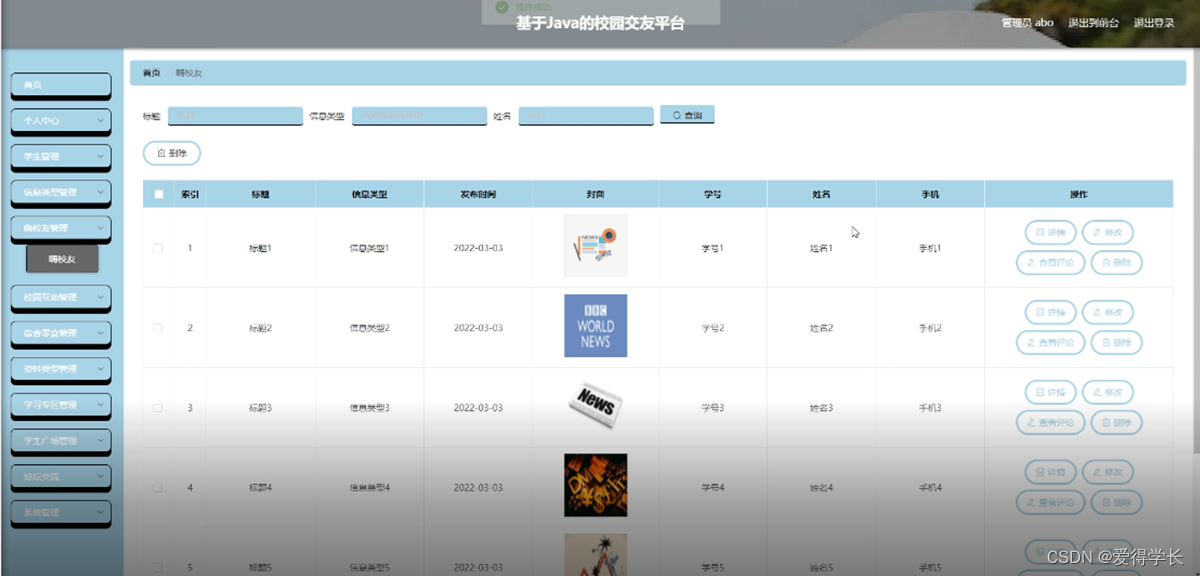Open 详情 for the row 标题2
This screenshot has height=576, width=1200.
pyautogui.click(x=1051, y=312)
